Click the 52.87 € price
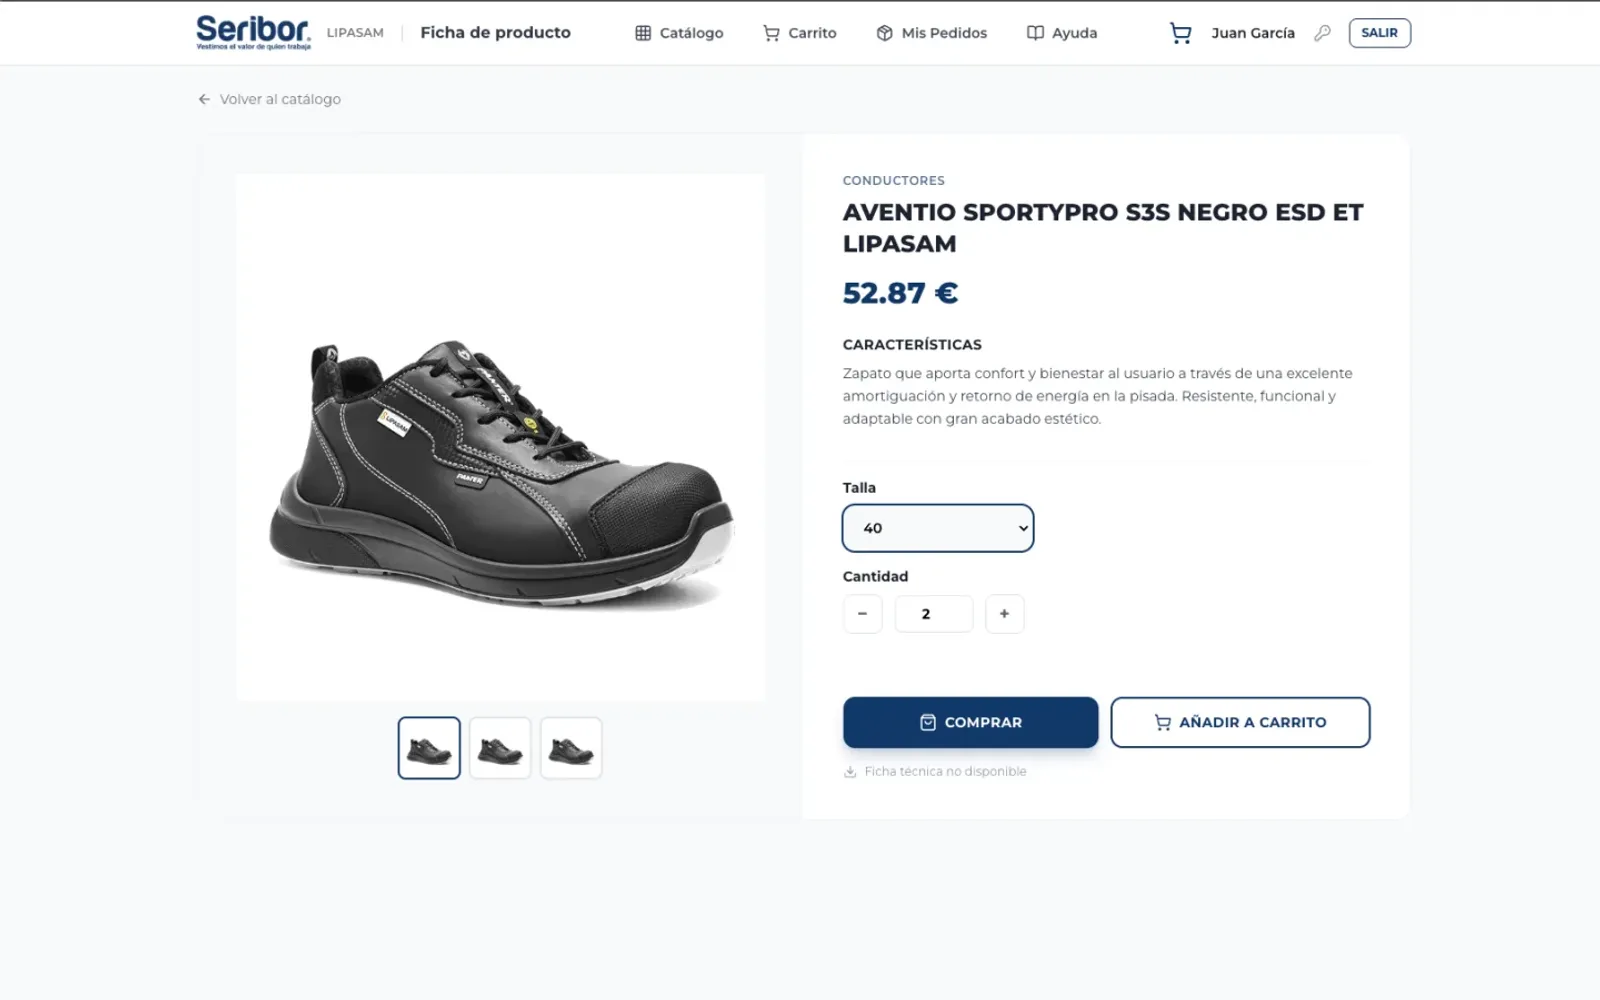This screenshot has width=1600, height=1000. coord(900,293)
